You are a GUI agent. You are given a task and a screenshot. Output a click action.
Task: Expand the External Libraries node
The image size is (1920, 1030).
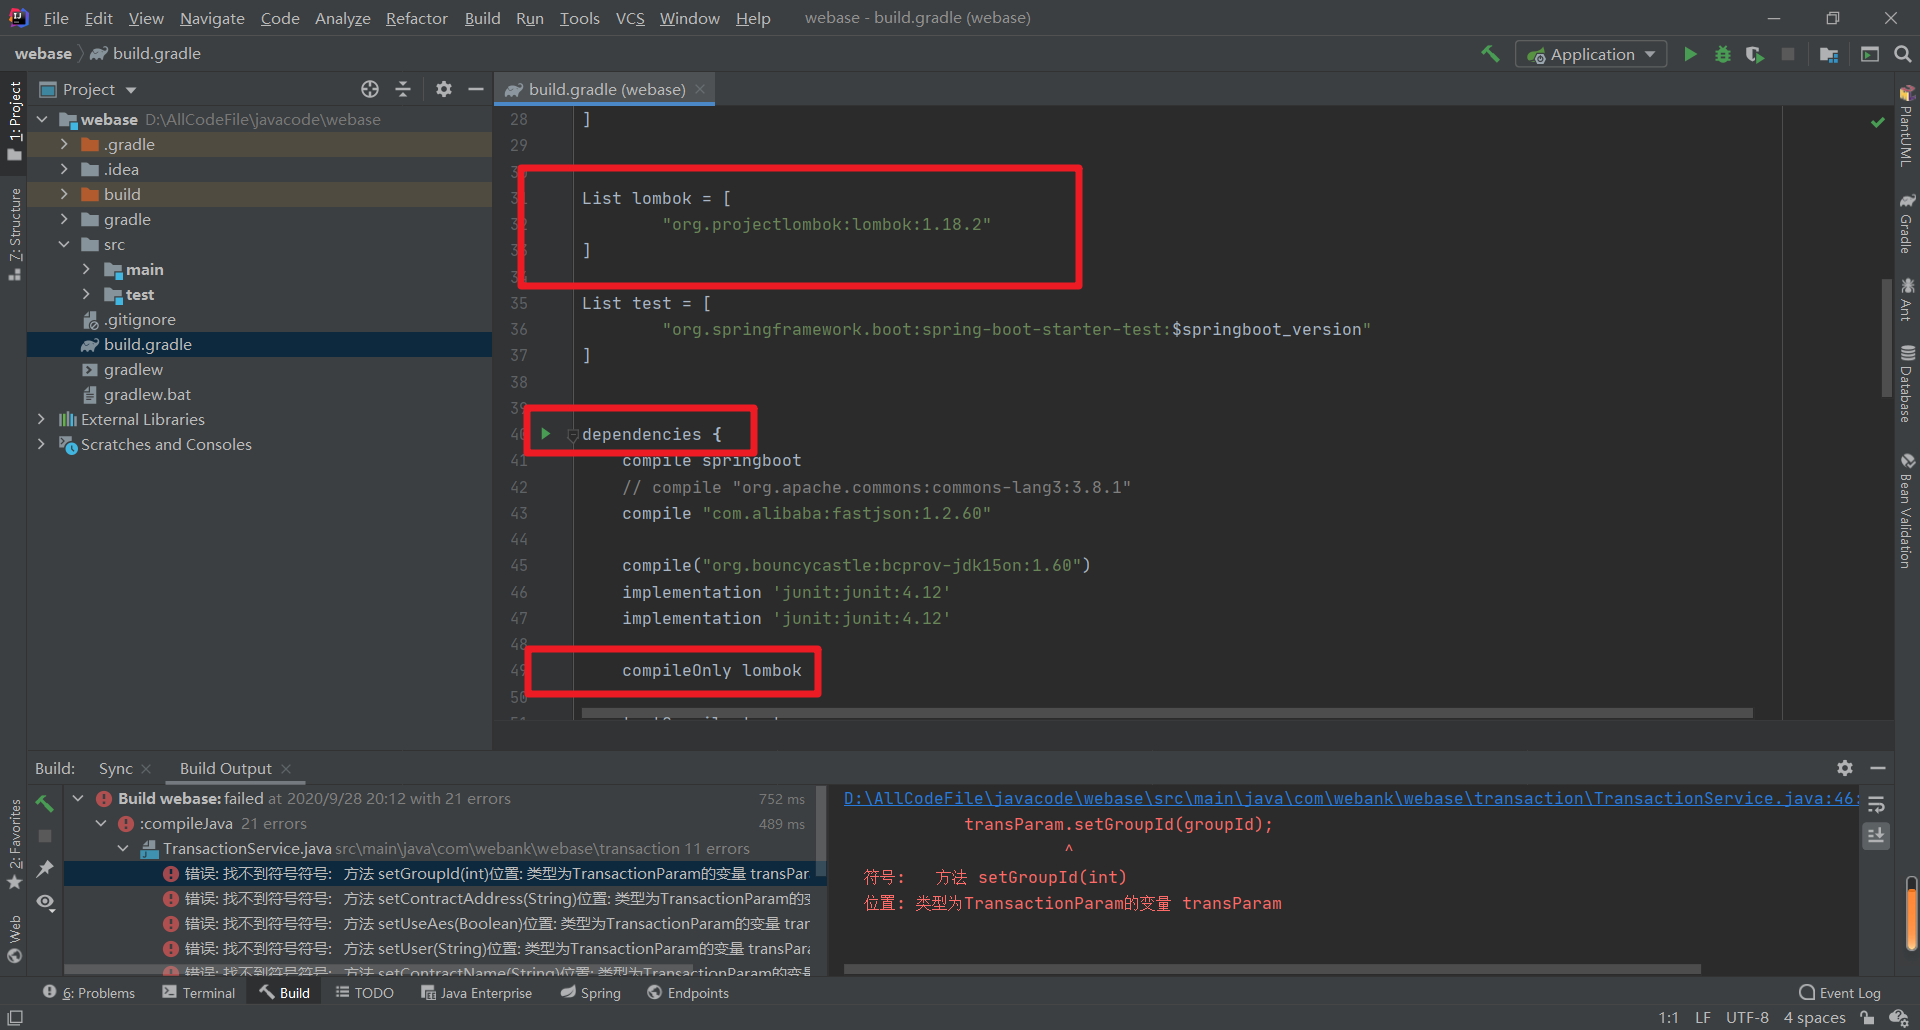point(41,419)
